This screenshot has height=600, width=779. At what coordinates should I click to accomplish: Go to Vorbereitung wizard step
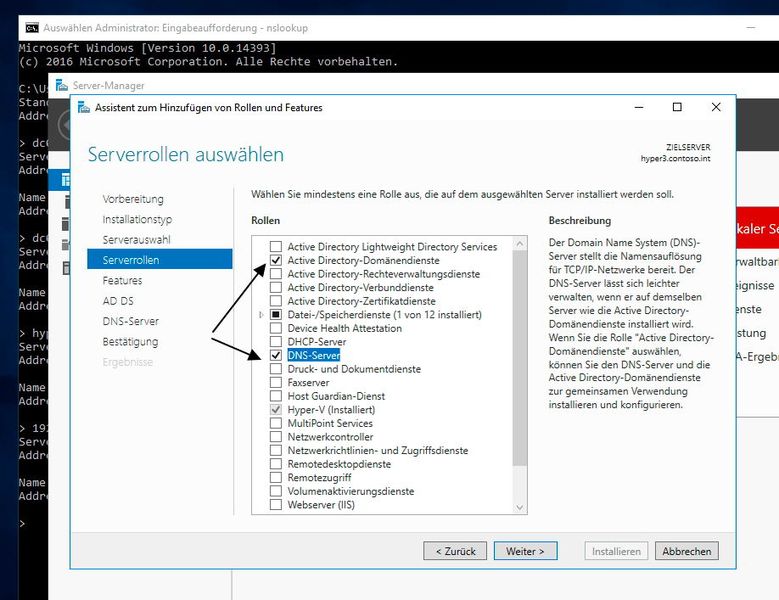pyautogui.click(x=133, y=199)
